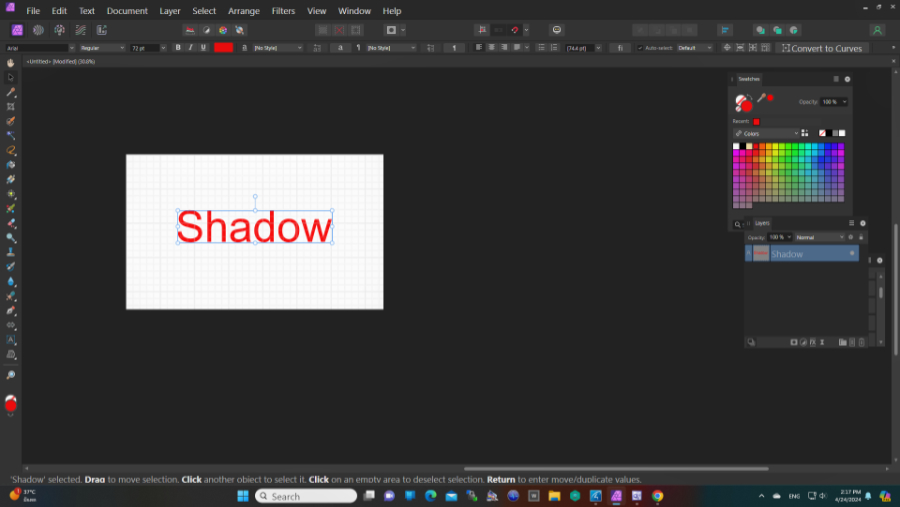Screen dimensions: 900x507
Task: Toggle Bold text formatting
Action: (x=178, y=47)
